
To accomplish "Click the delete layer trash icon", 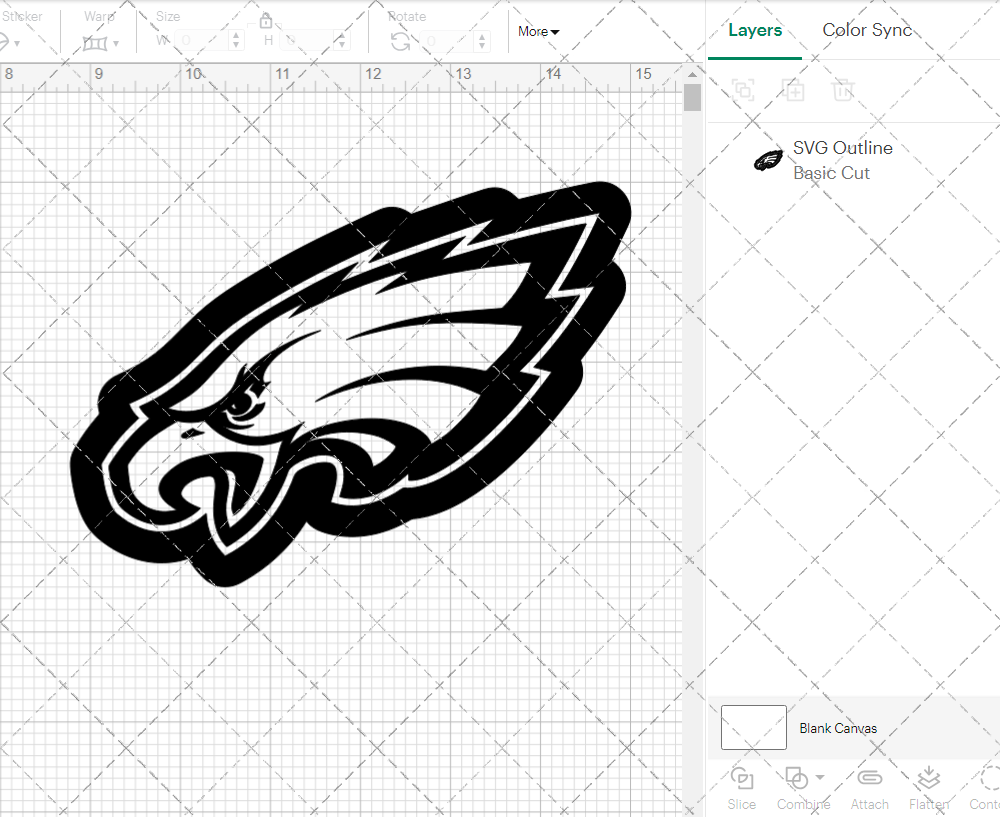I will pyautogui.click(x=843, y=90).
